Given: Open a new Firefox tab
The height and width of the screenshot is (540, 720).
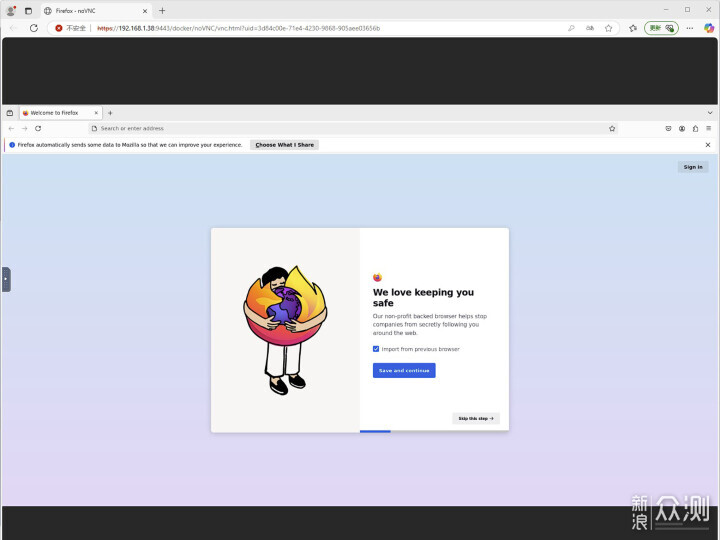Looking at the screenshot, I should pos(110,113).
